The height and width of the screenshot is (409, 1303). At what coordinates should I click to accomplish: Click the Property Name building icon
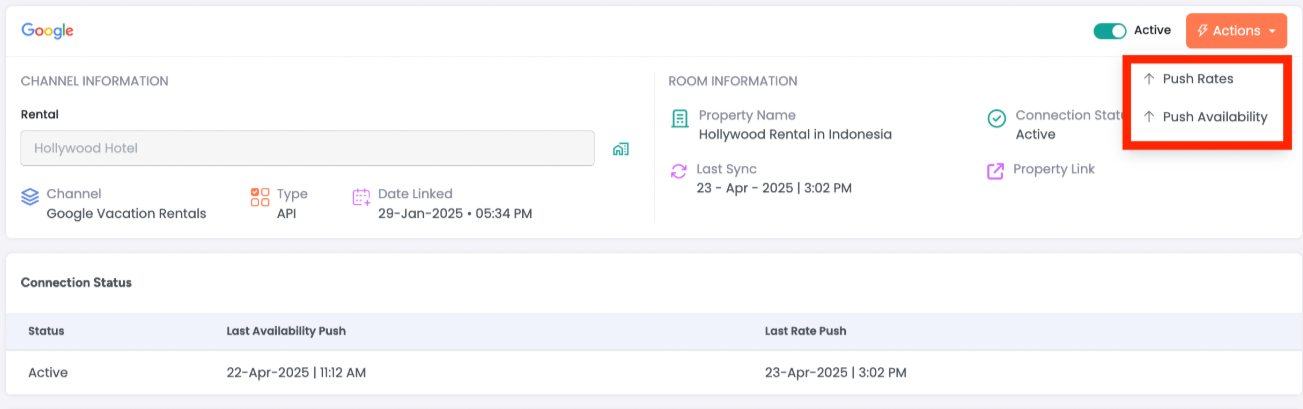680,120
